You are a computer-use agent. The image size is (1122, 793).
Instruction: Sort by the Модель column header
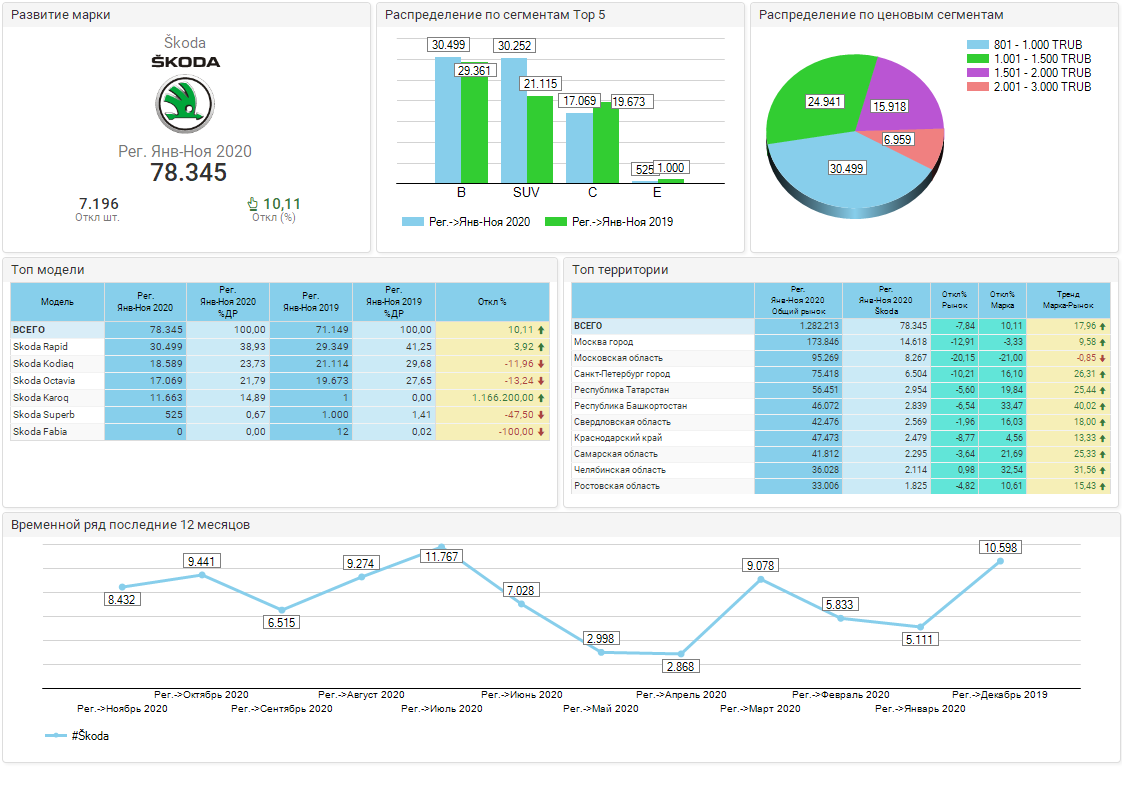[x=57, y=301]
